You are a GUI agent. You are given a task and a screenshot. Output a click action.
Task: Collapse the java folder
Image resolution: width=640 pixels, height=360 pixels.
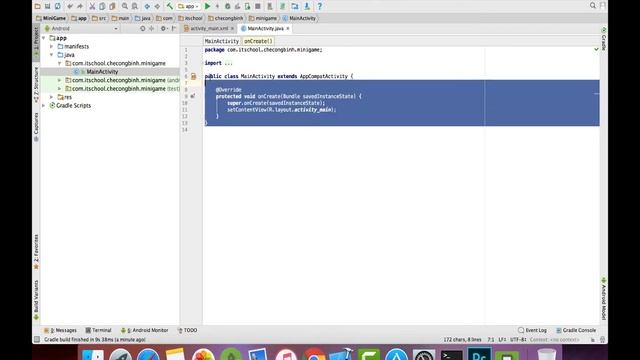(52, 55)
